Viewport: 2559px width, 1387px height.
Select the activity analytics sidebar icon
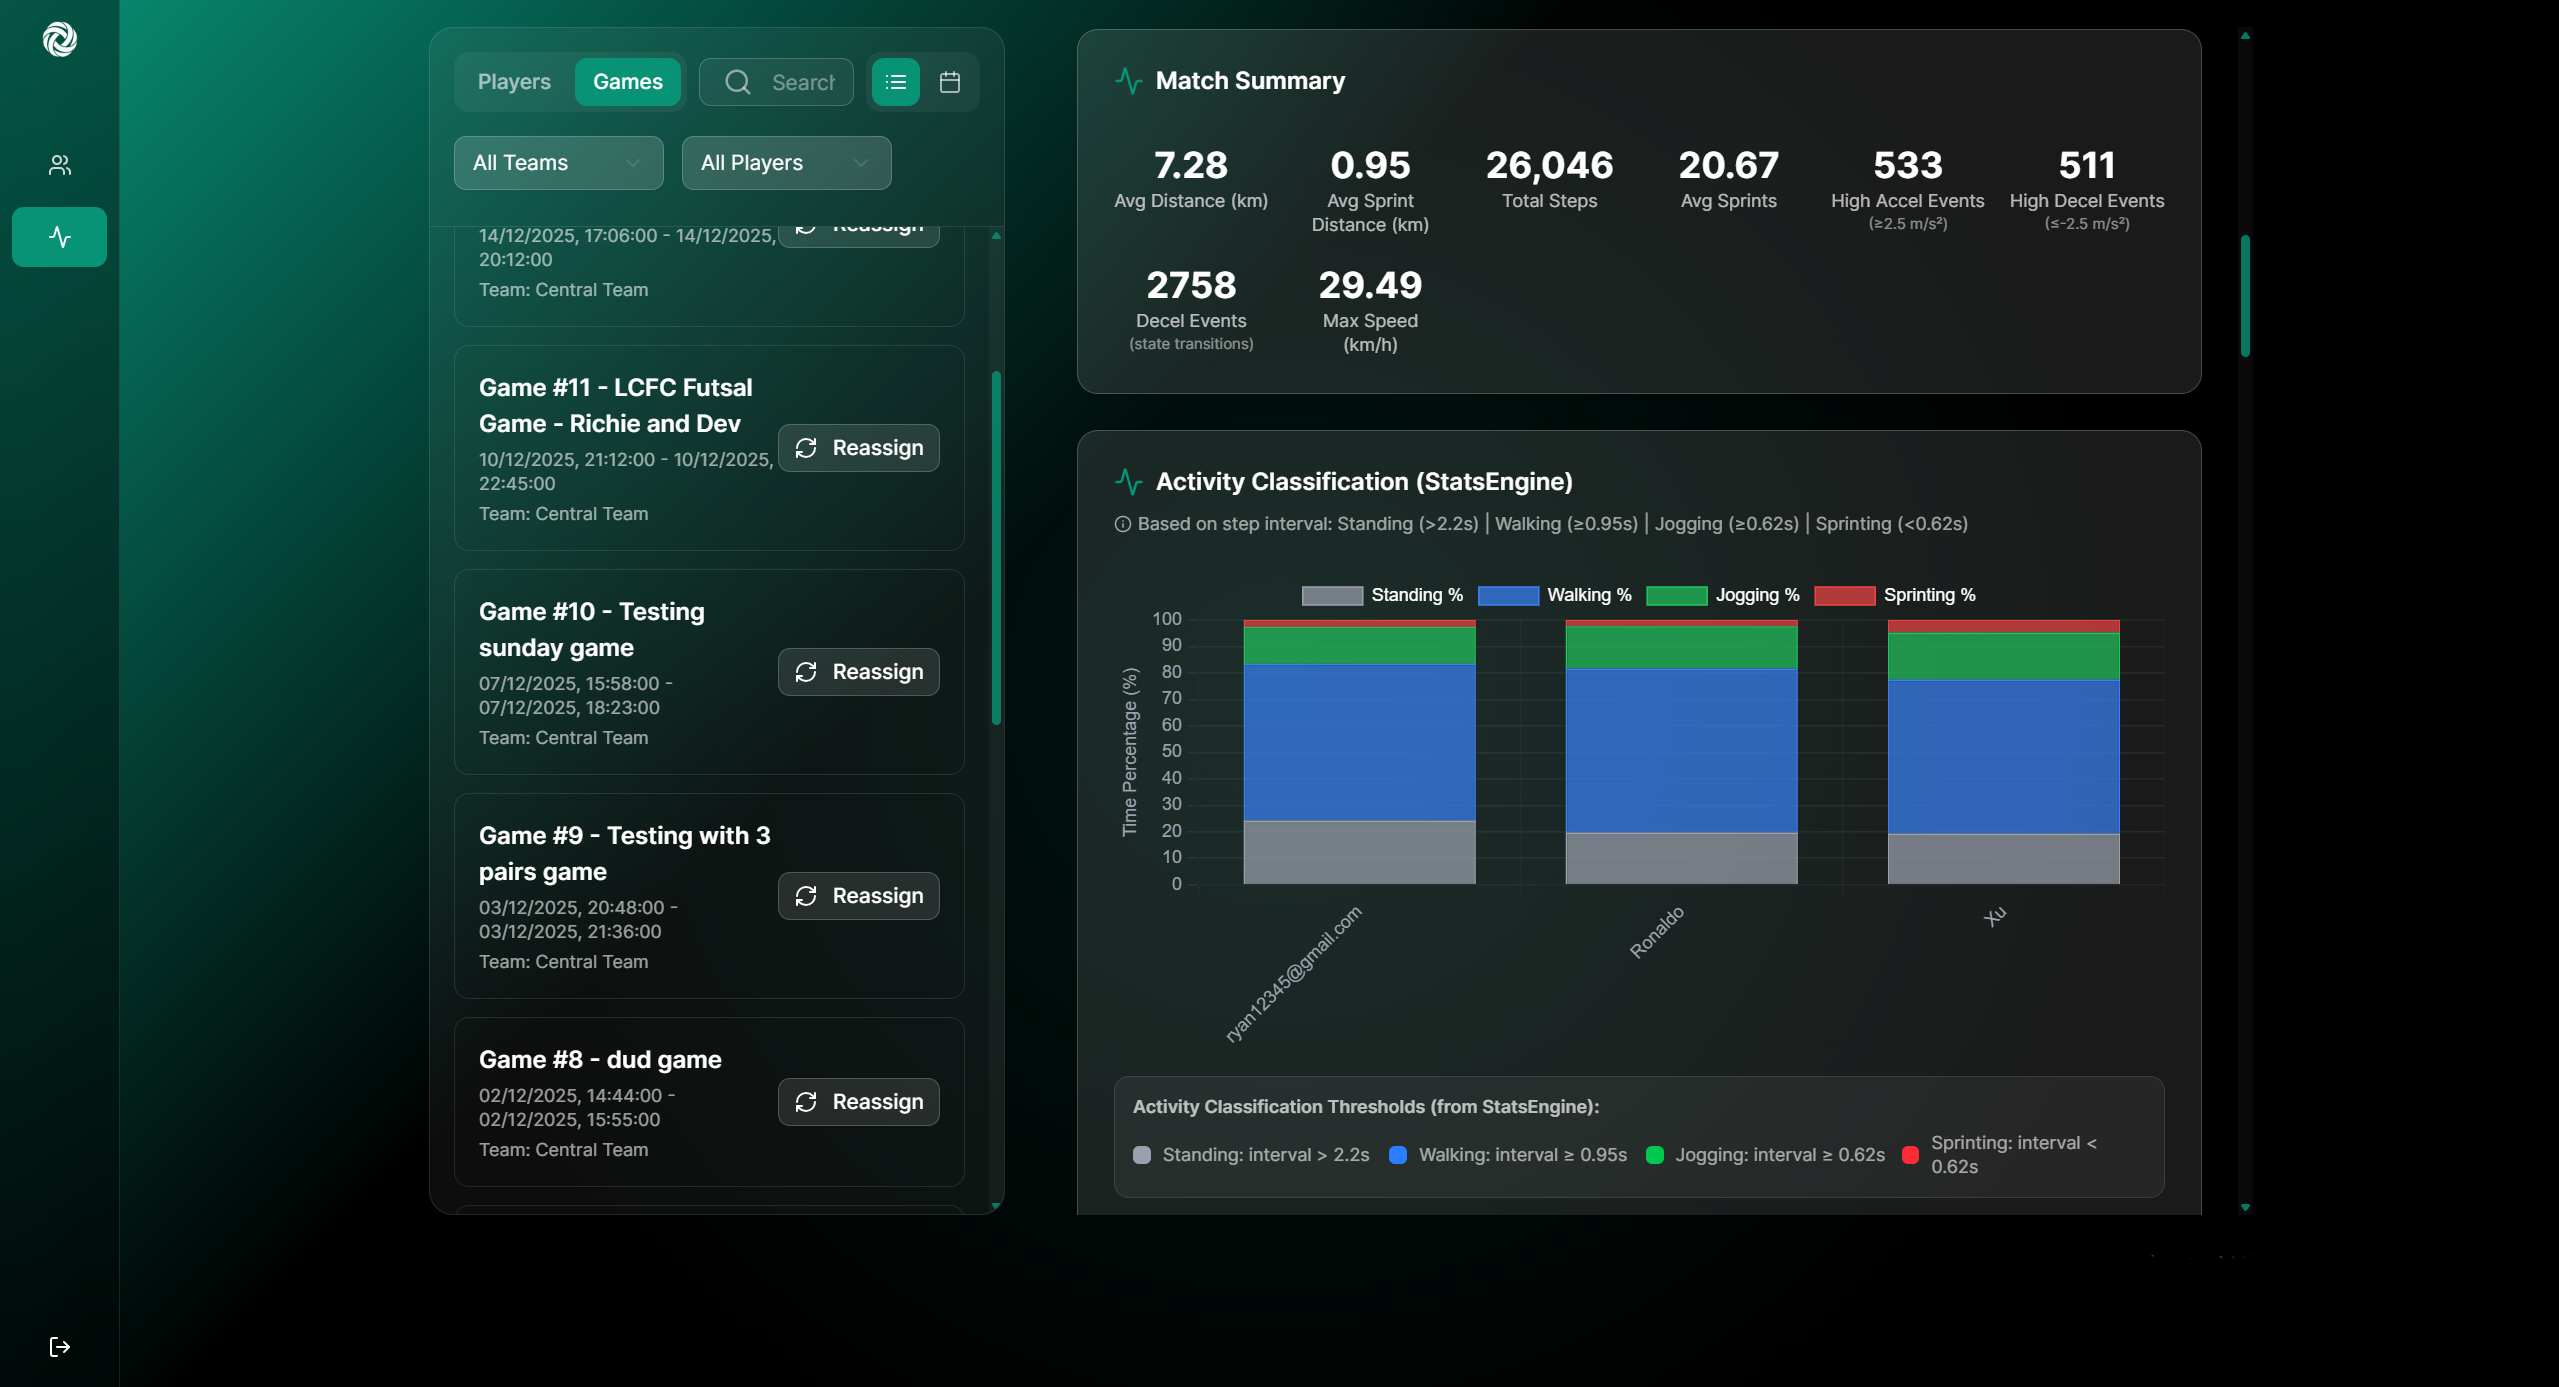point(58,237)
